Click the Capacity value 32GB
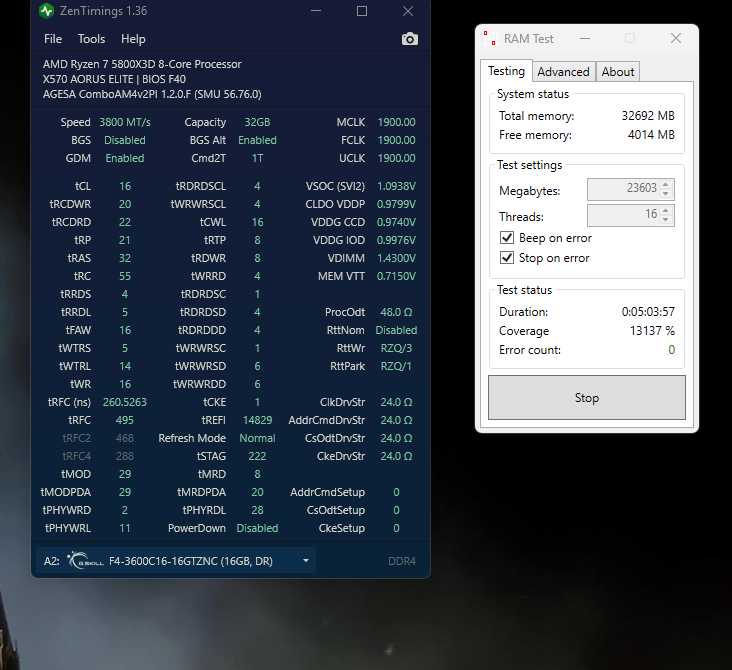 257,122
